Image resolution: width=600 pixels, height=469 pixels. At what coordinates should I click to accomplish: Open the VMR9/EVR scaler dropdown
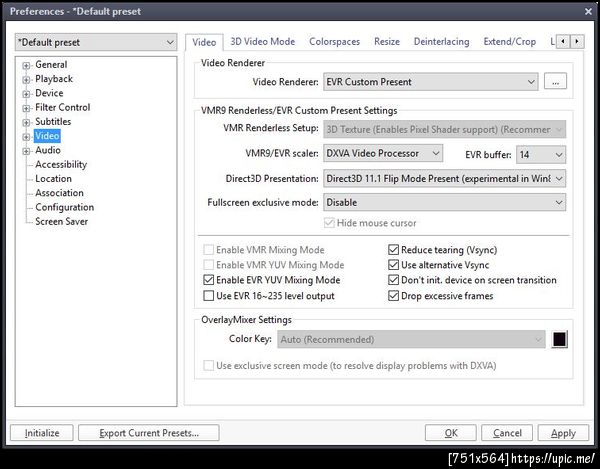coord(383,153)
